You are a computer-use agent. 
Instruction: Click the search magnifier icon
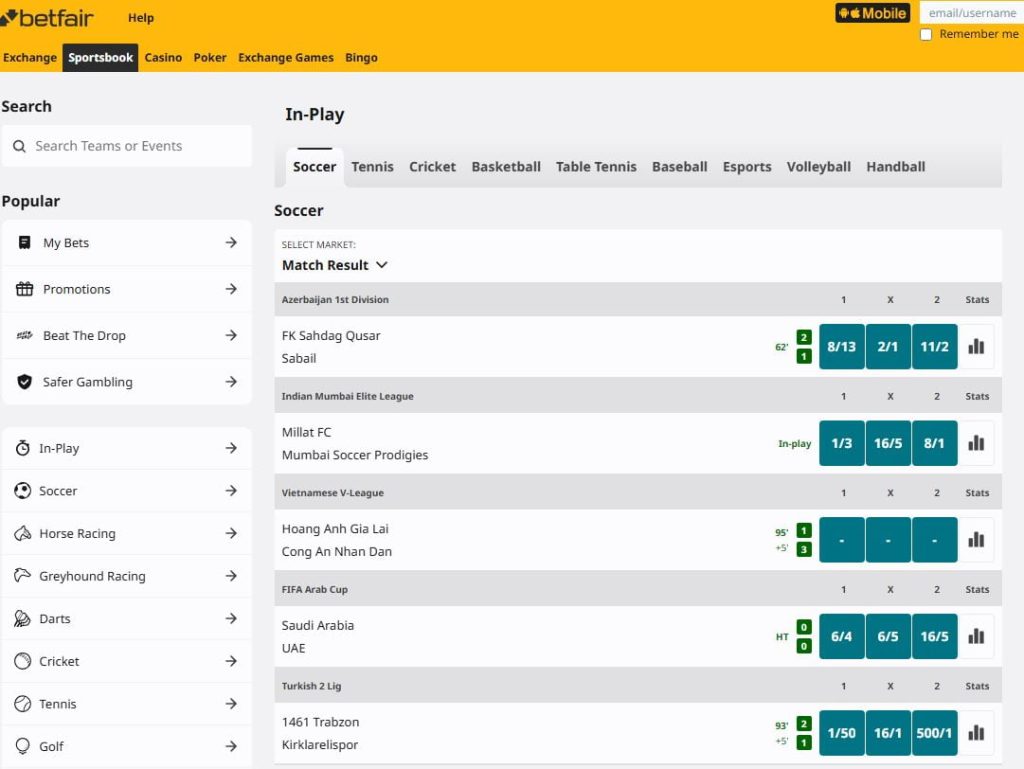click(20, 146)
